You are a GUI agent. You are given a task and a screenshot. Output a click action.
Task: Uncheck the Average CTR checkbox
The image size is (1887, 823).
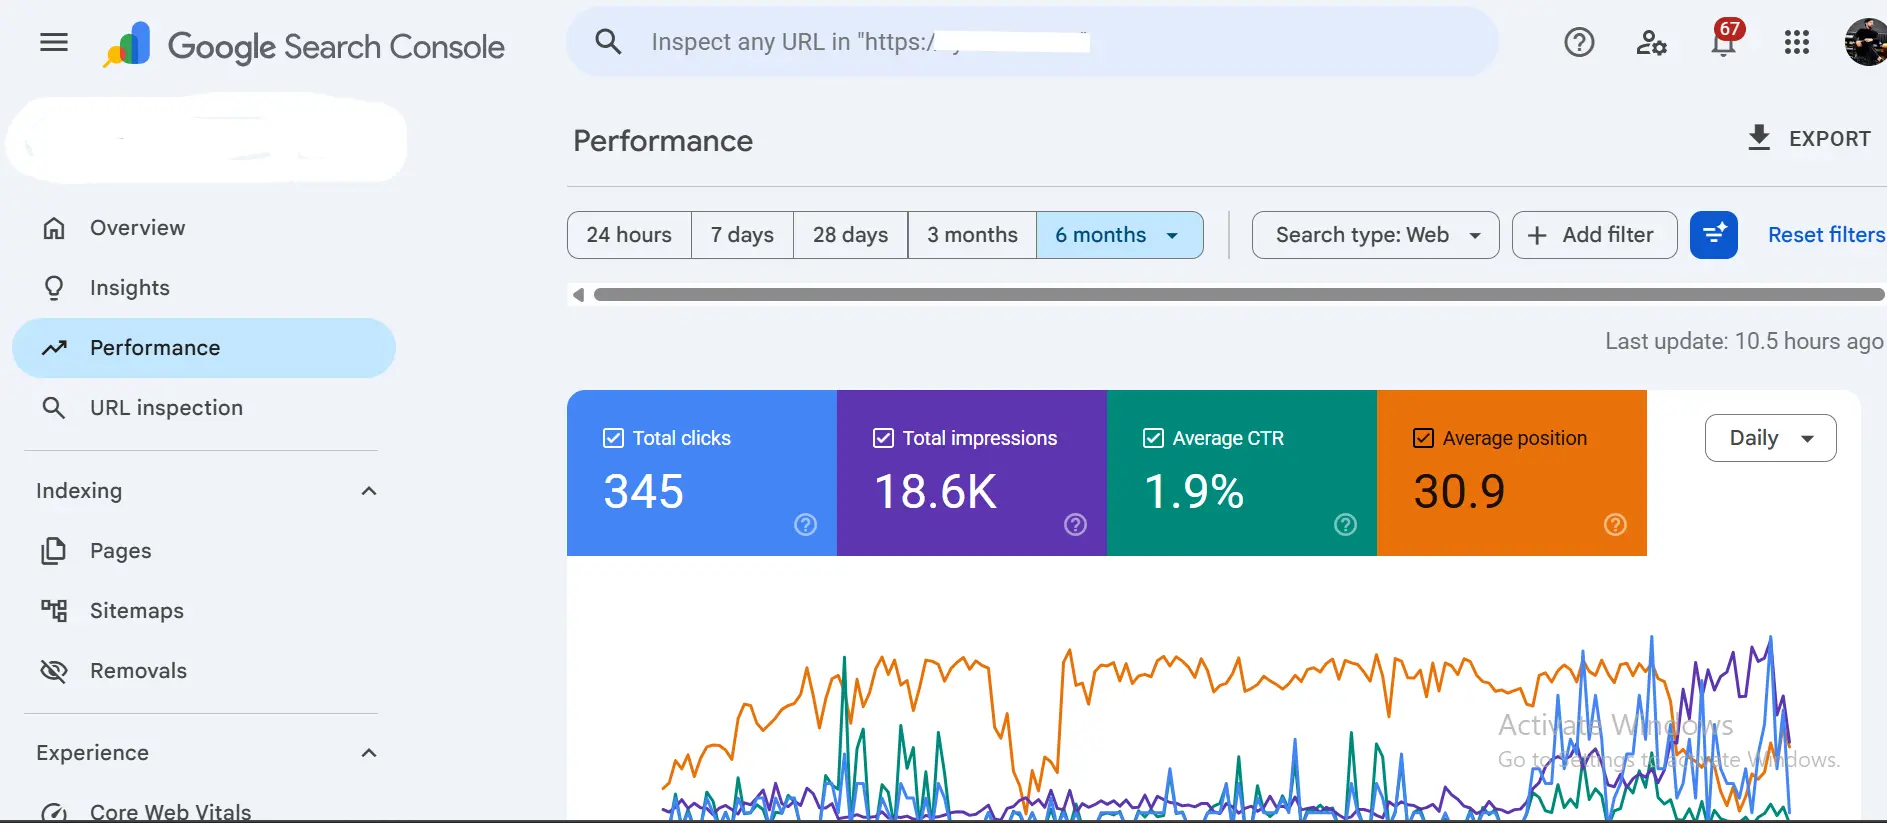point(1153,438)
